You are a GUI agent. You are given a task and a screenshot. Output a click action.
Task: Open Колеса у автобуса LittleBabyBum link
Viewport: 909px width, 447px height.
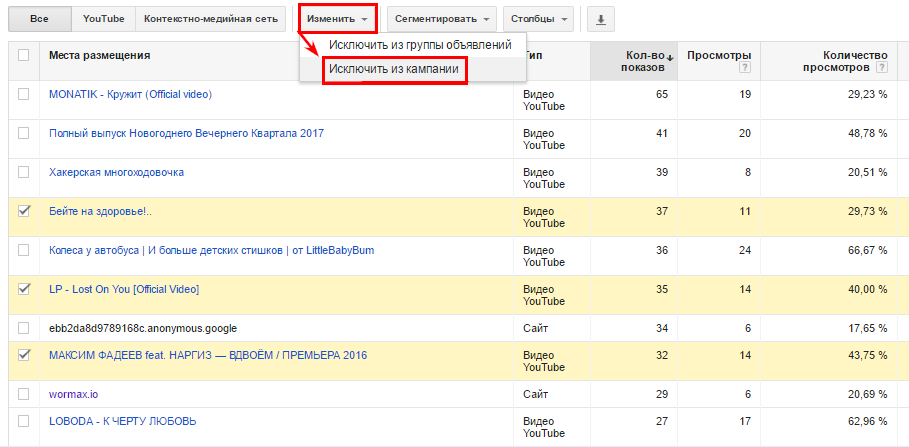[212, 250]
